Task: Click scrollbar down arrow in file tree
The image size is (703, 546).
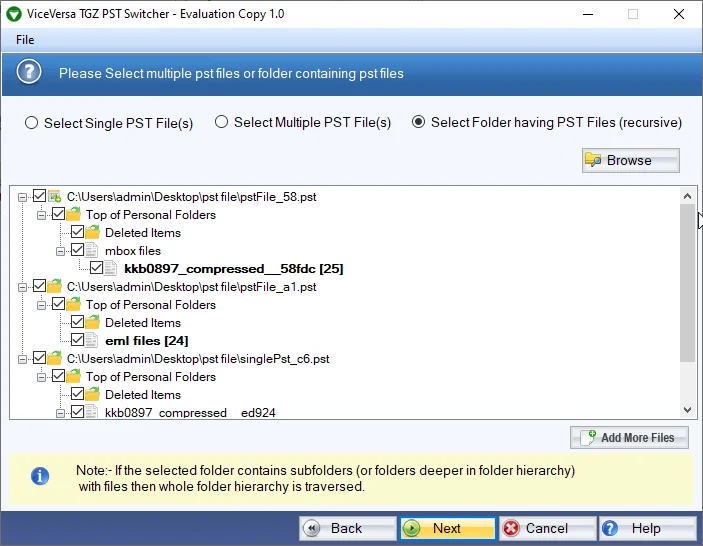Action: [687, 409]
